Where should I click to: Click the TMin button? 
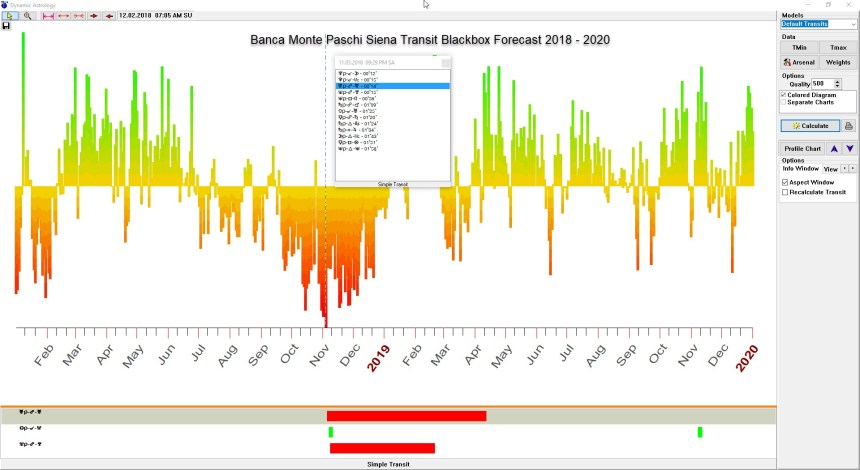(x=799, y=48)
